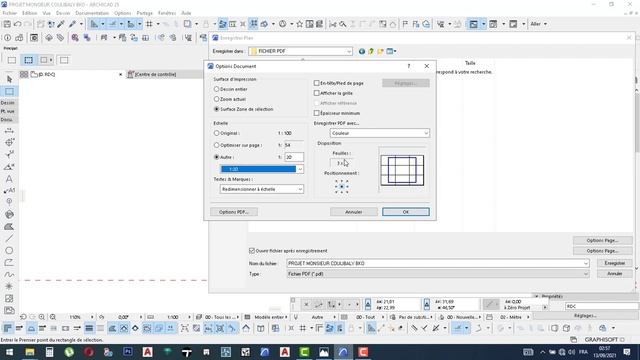Open the Edition menu
The width and height of the screenshot is (640, 360).
[29, 13]
